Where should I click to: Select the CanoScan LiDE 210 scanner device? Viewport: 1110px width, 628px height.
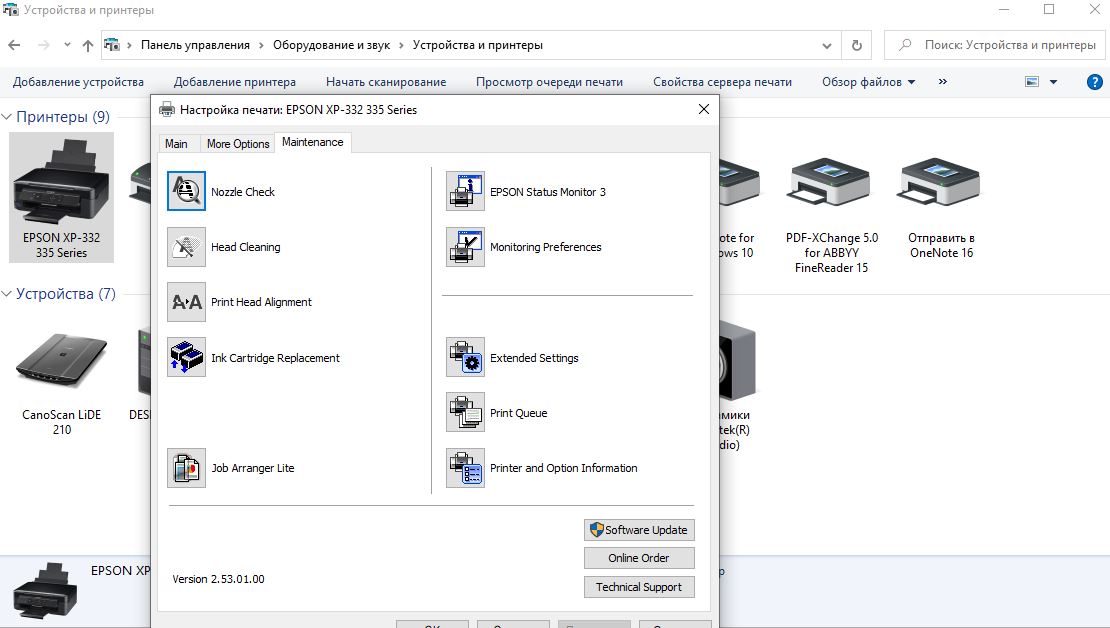coord(62,383)
